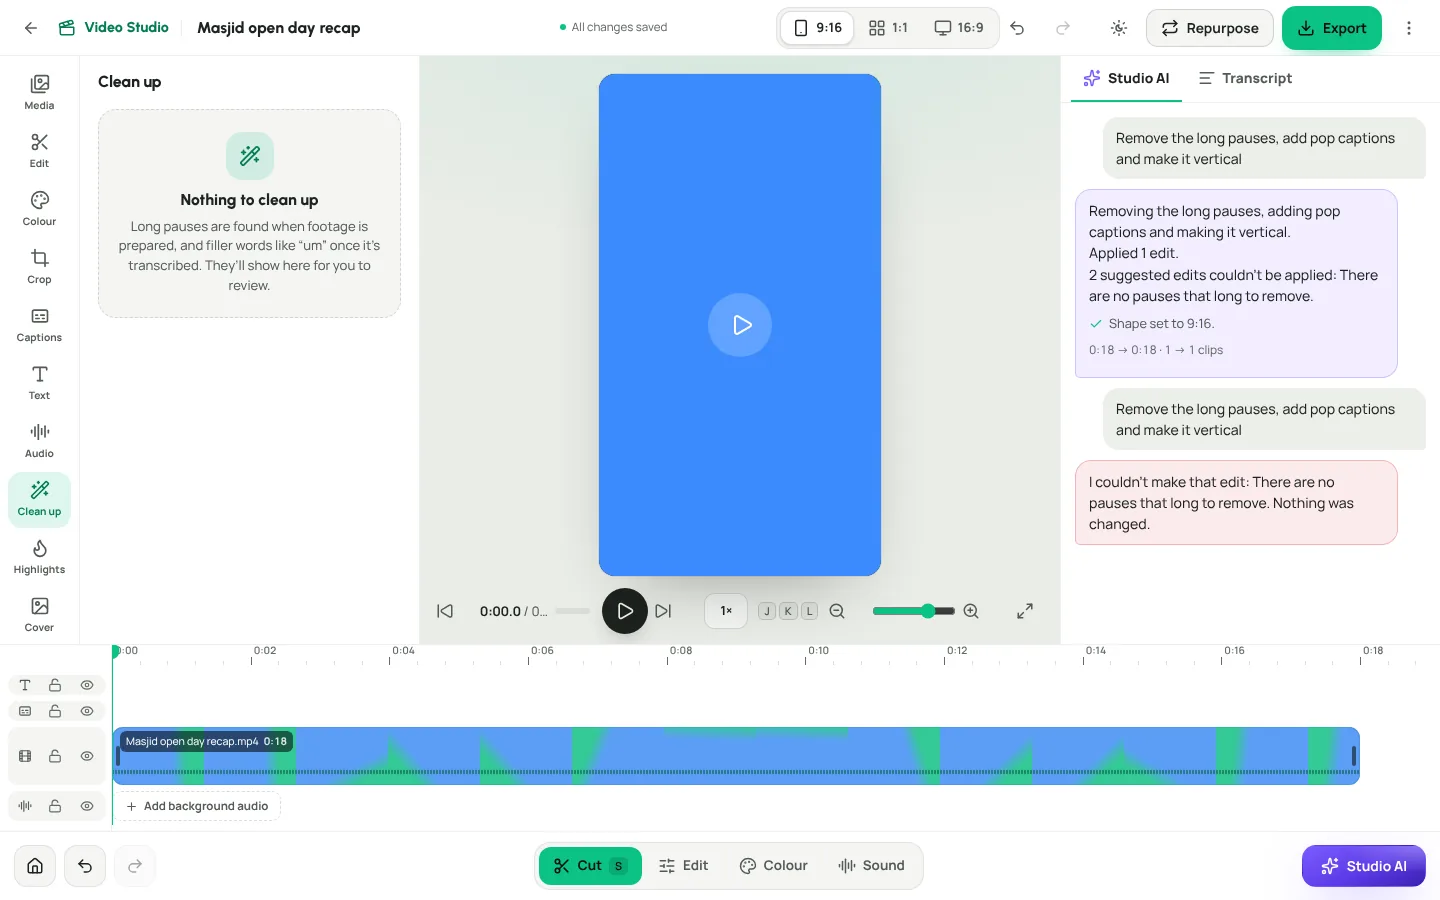Click the play overlay on the preview
This screenshot has height=900, width=1440.
point(740,325)
